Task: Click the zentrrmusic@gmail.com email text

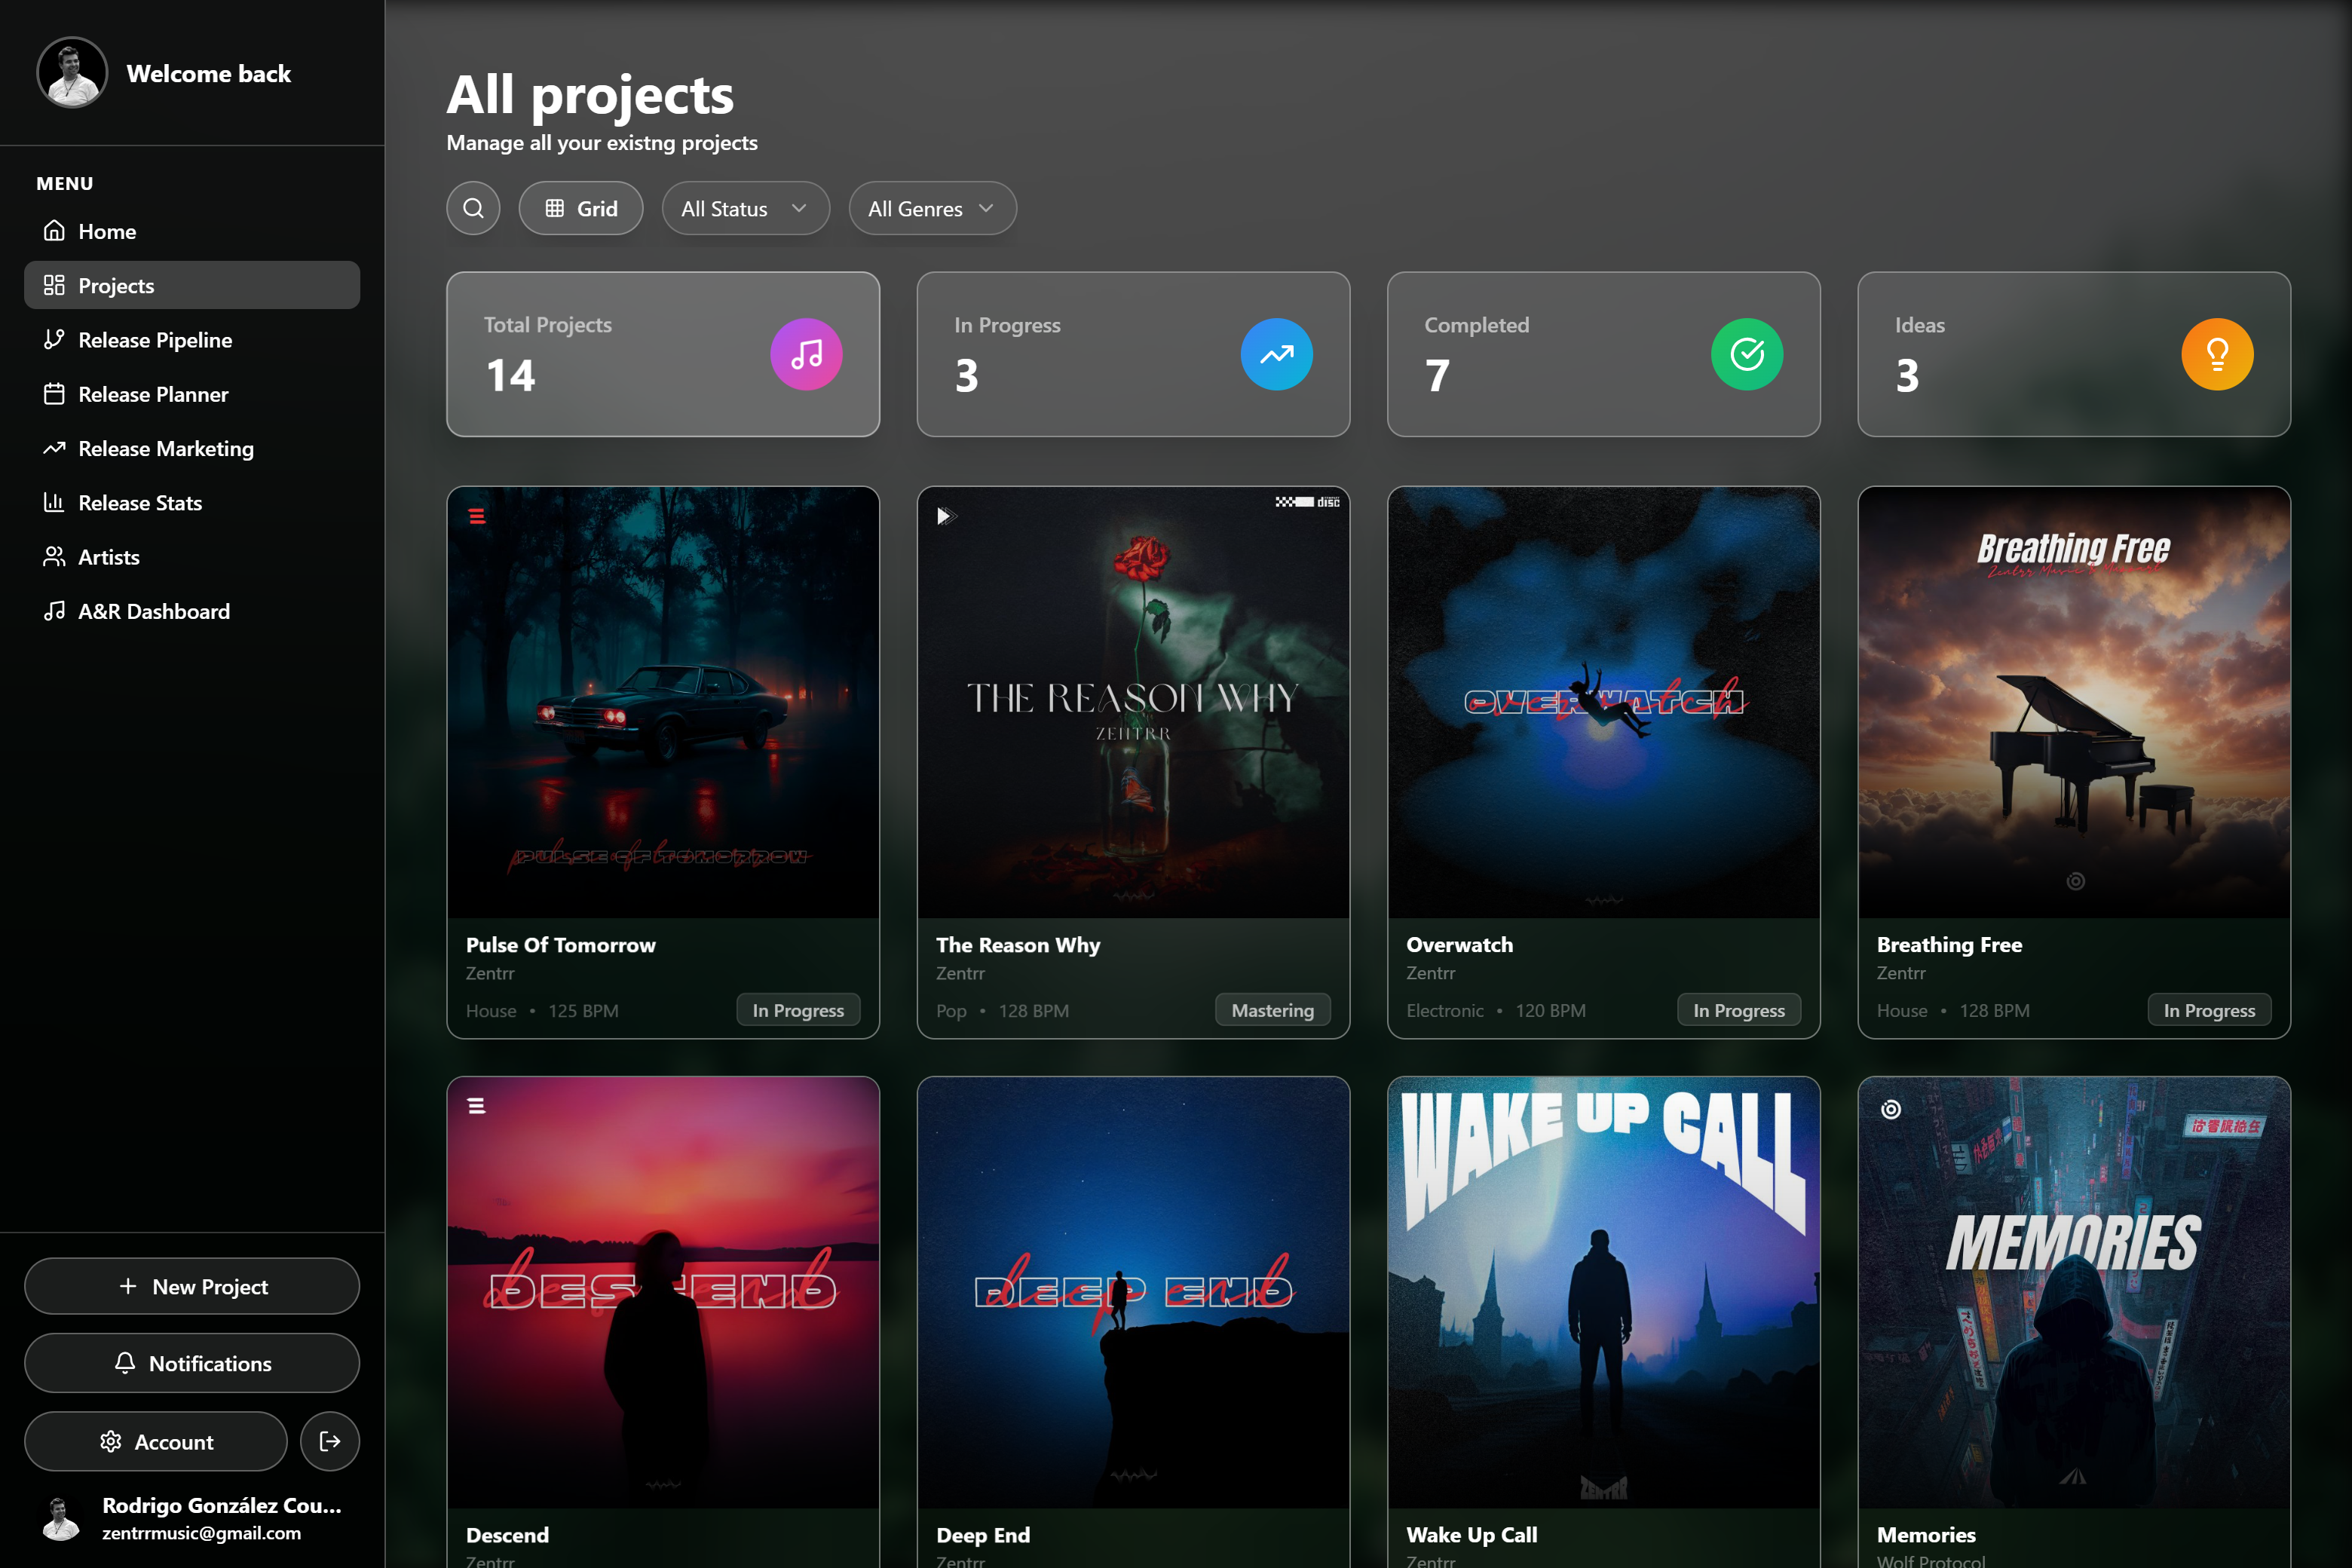Action: (x=201, y=1533)
